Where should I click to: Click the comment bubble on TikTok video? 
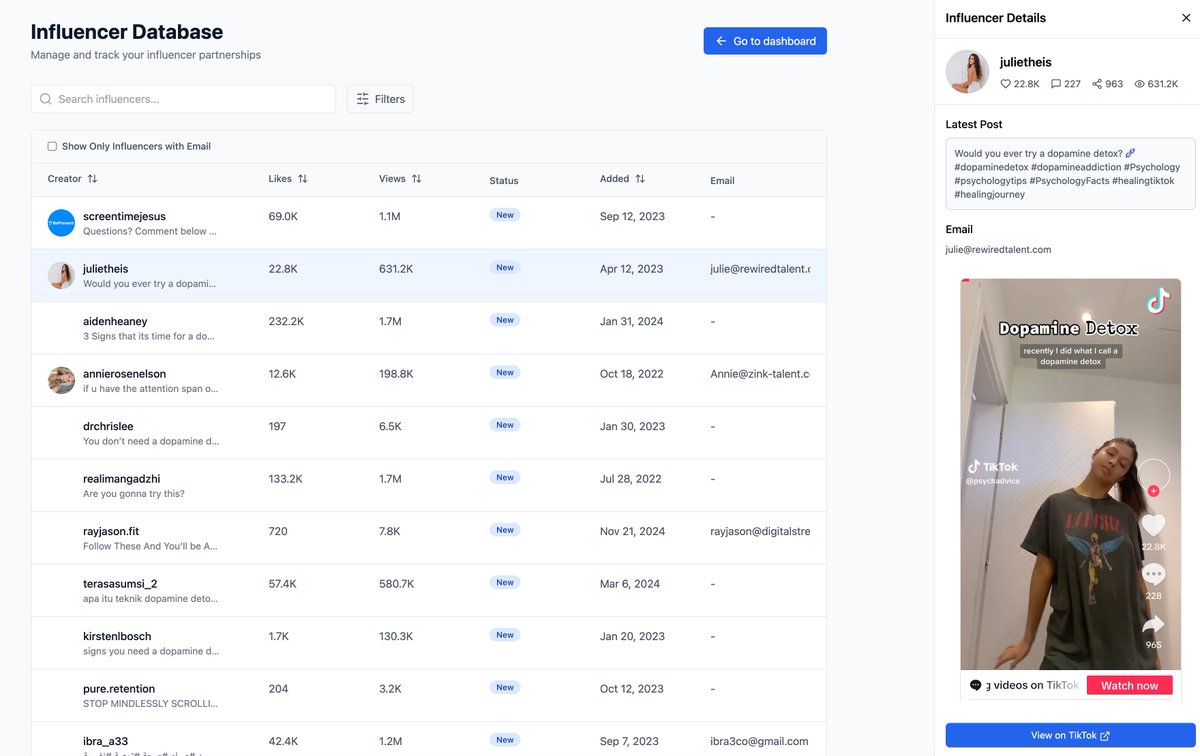1153,574
